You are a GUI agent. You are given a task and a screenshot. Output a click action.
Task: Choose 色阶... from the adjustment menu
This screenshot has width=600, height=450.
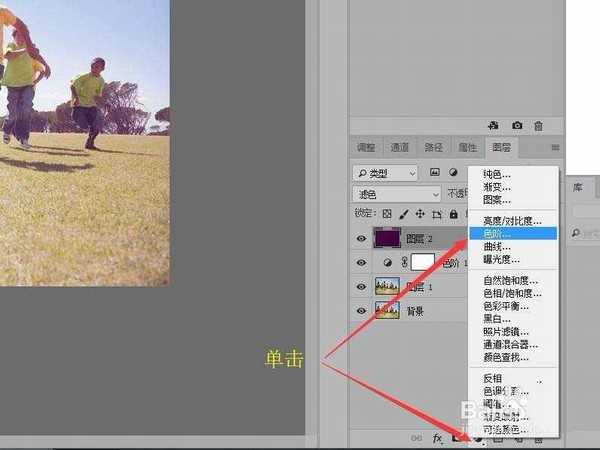coord(497,233)
